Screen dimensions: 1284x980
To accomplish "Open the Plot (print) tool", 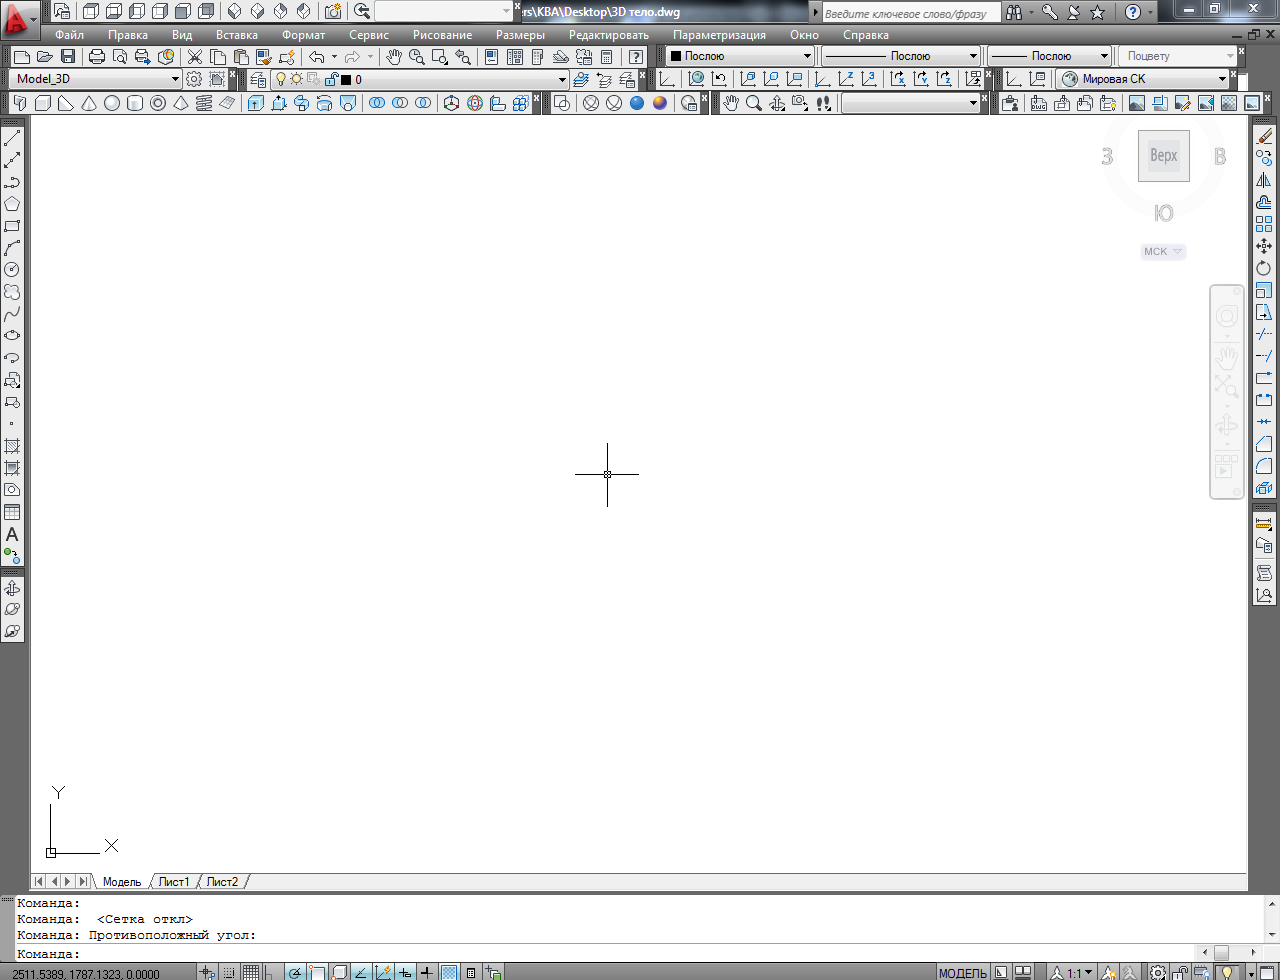I will (97, 57).
